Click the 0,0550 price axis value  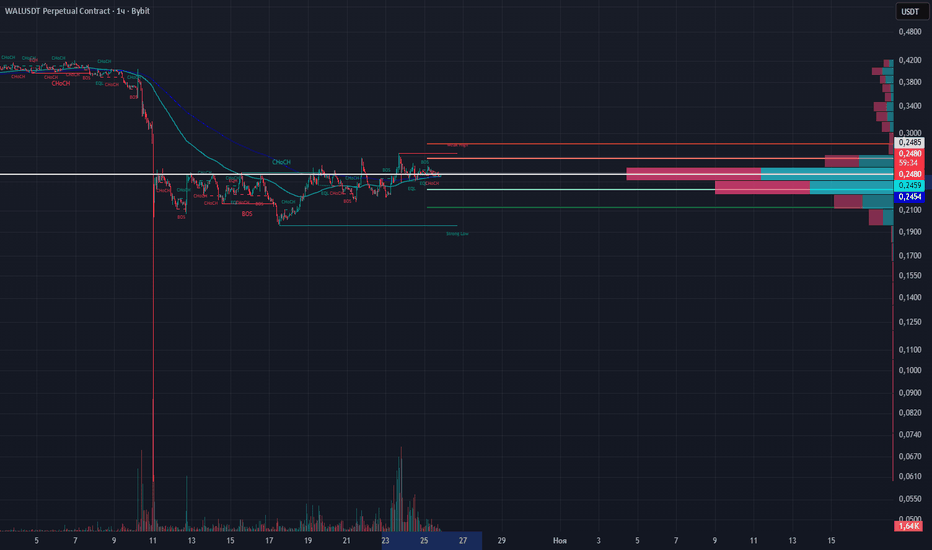910,499
